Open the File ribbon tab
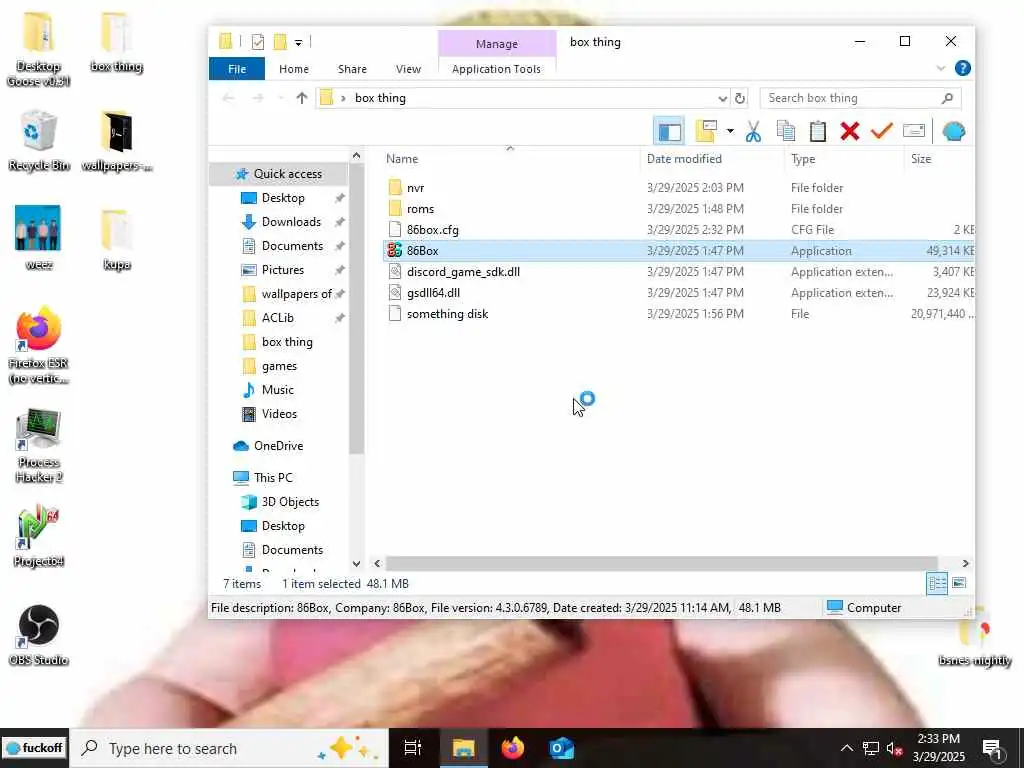The image size is (1024, 768). coord(237,69)
